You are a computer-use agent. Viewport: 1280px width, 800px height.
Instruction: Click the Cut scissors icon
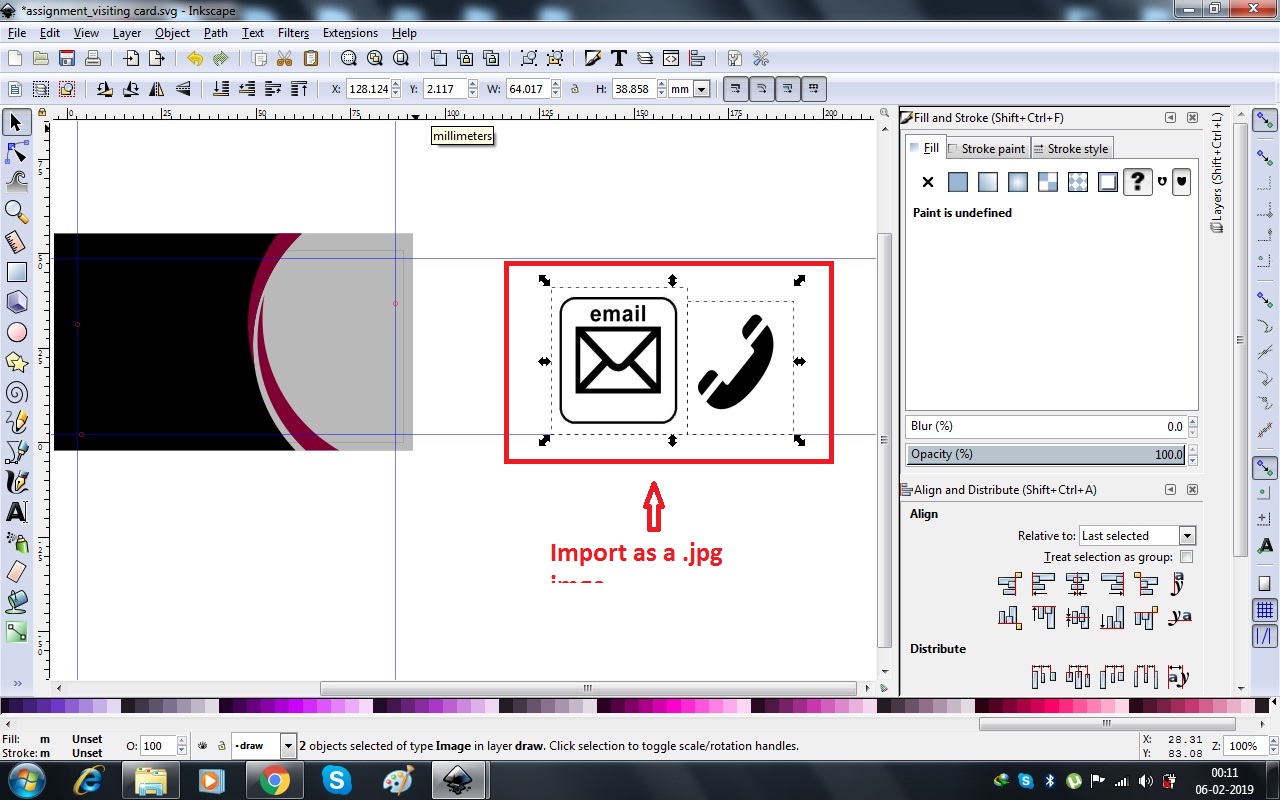point(284,58)
